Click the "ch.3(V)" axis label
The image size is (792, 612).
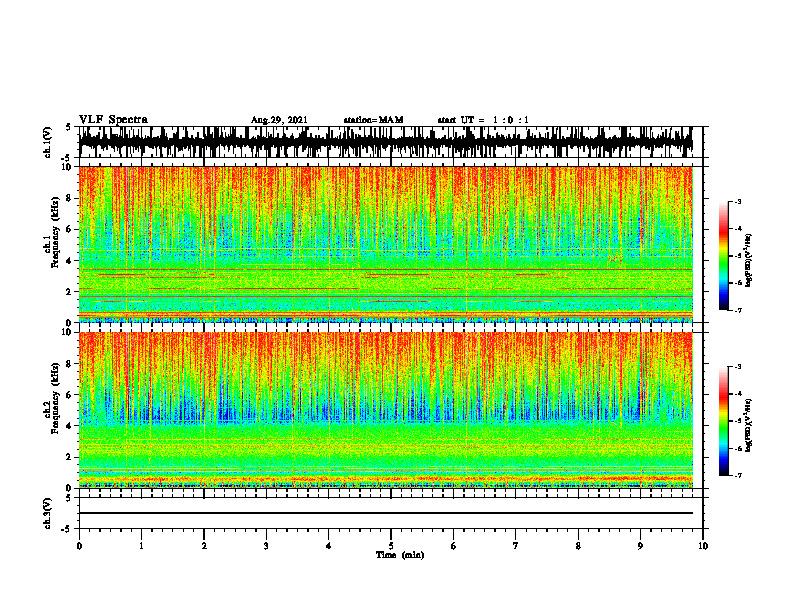pyautogui.click(x=48, y=513)
